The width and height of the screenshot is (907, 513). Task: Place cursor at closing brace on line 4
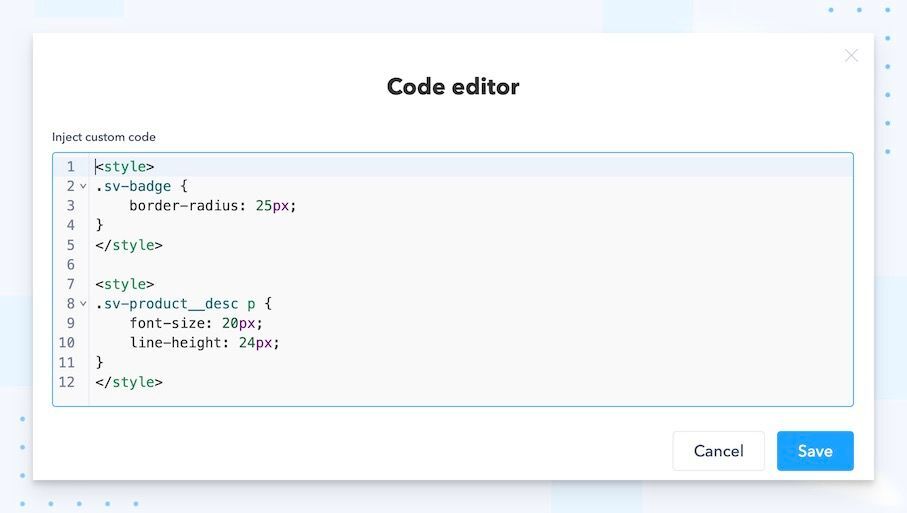100,226
